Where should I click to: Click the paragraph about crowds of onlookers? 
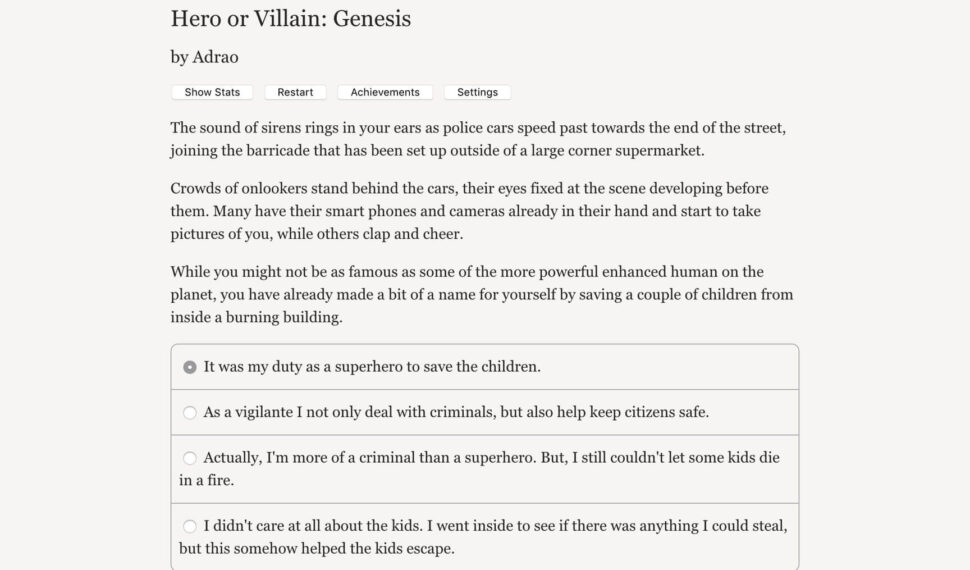(x=470, y=211)
